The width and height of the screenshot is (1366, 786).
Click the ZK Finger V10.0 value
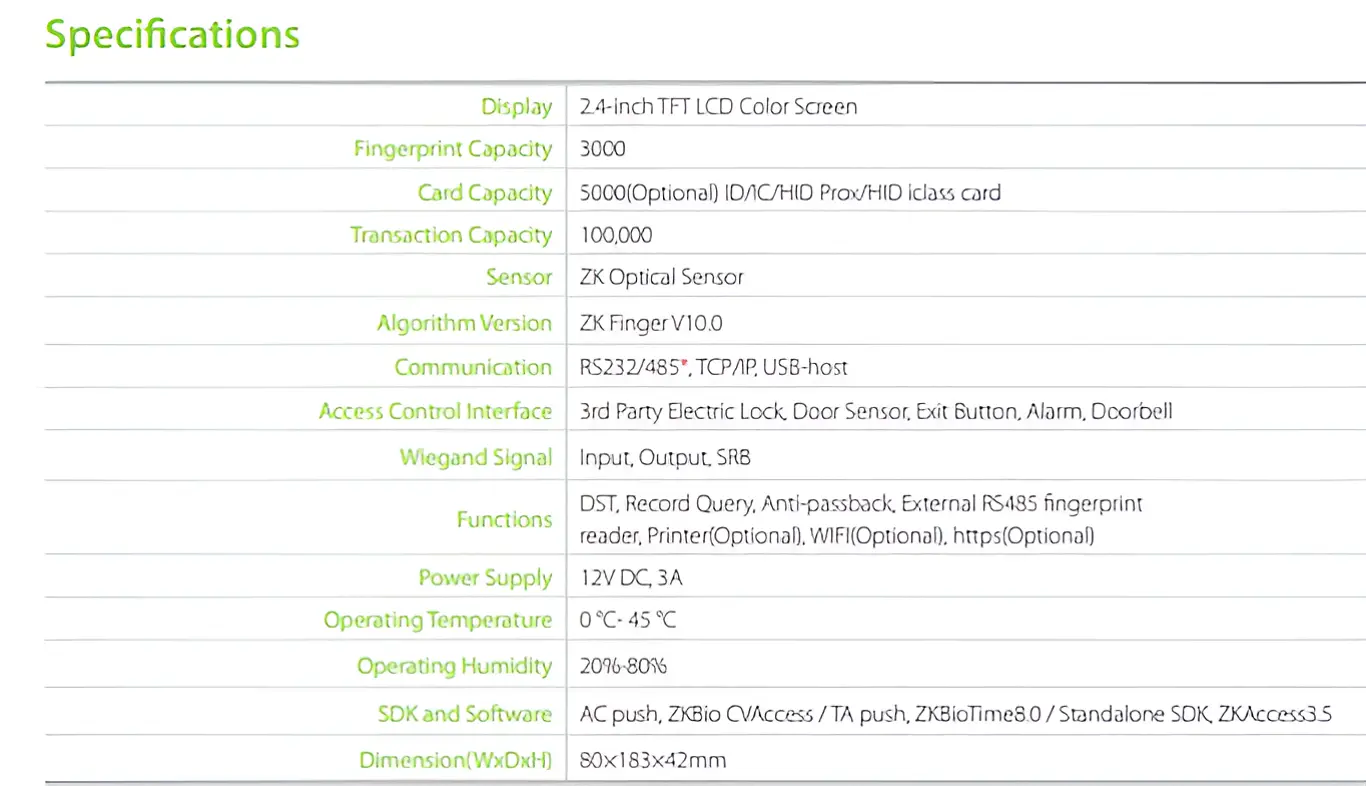coord(650,324)
